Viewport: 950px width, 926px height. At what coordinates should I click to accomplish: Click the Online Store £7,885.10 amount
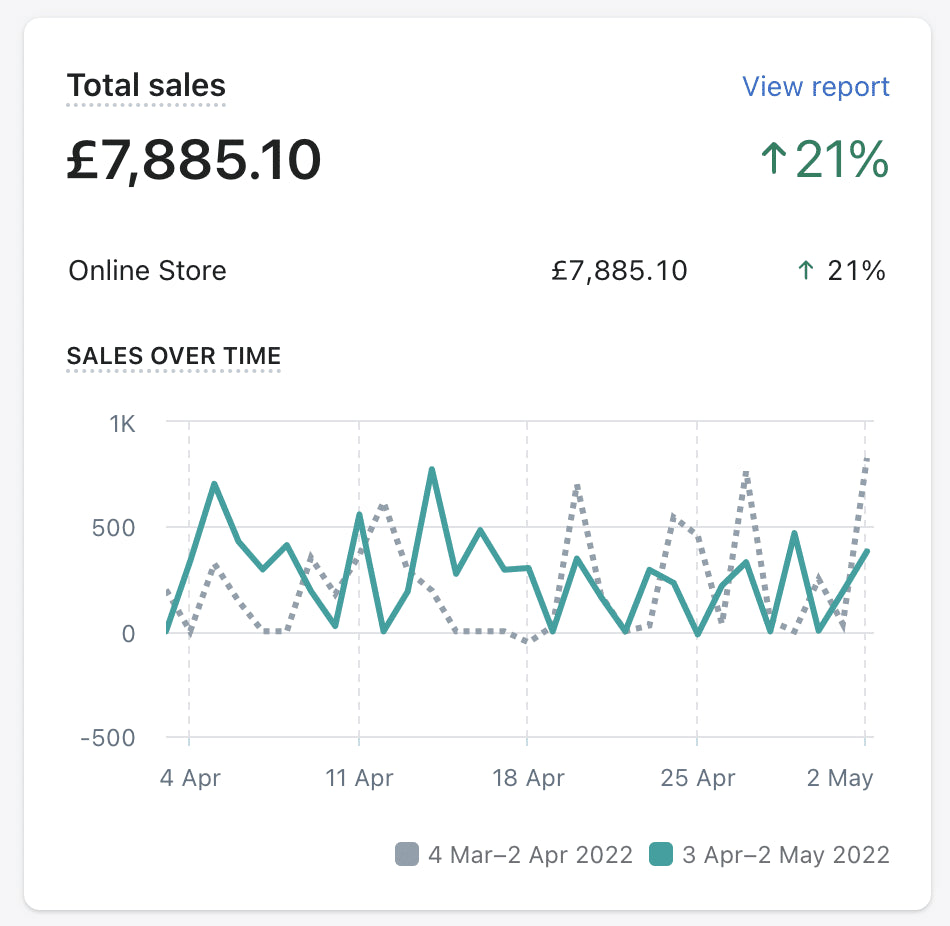pyautogui.click(x=619, y=270)
